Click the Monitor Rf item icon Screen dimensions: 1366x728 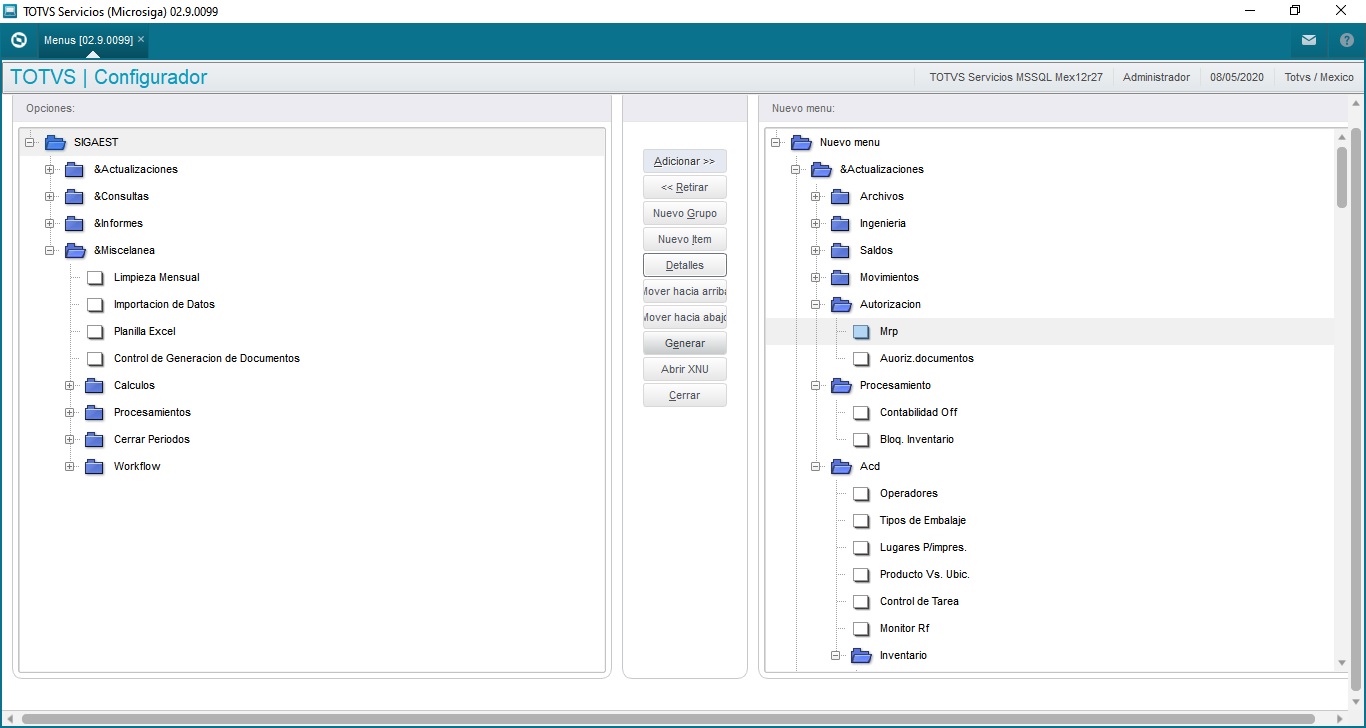tap(861, 628)
